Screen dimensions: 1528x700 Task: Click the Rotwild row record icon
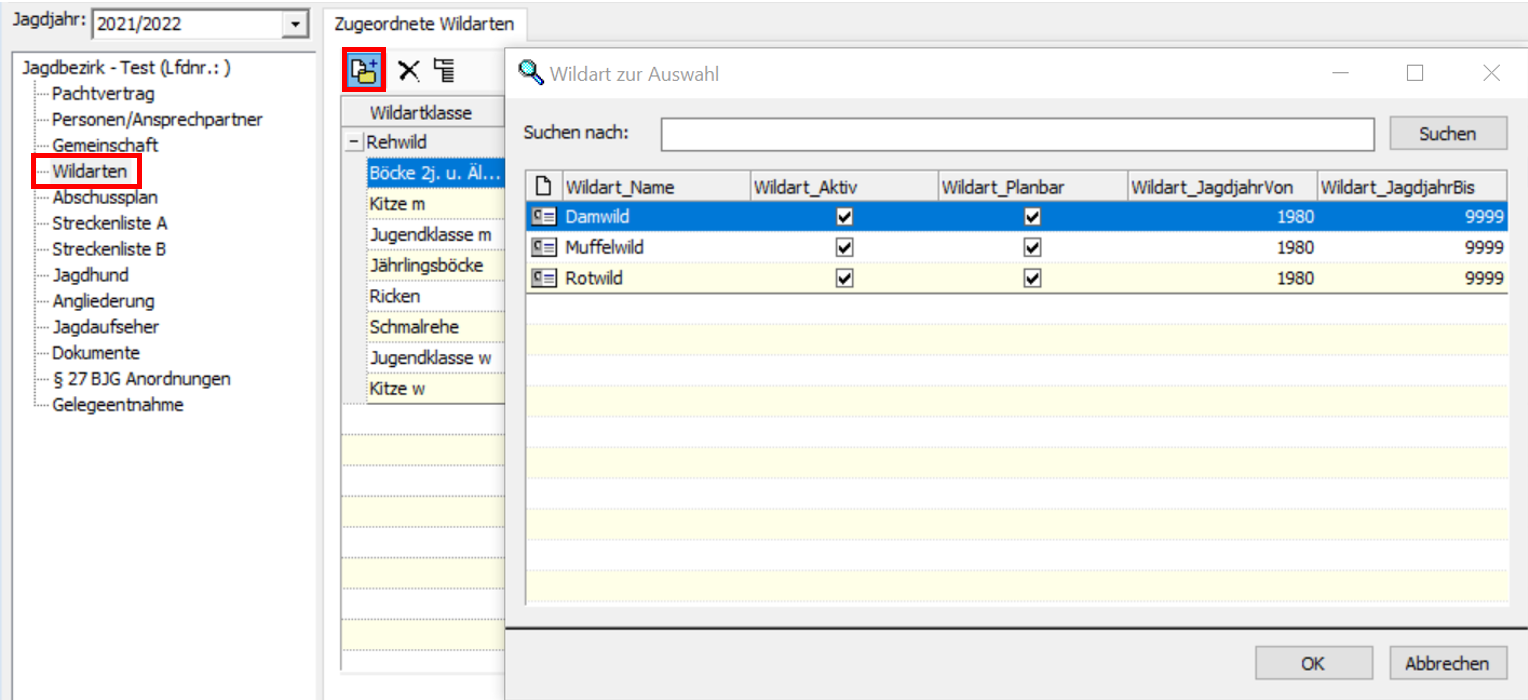click(544, 279)
